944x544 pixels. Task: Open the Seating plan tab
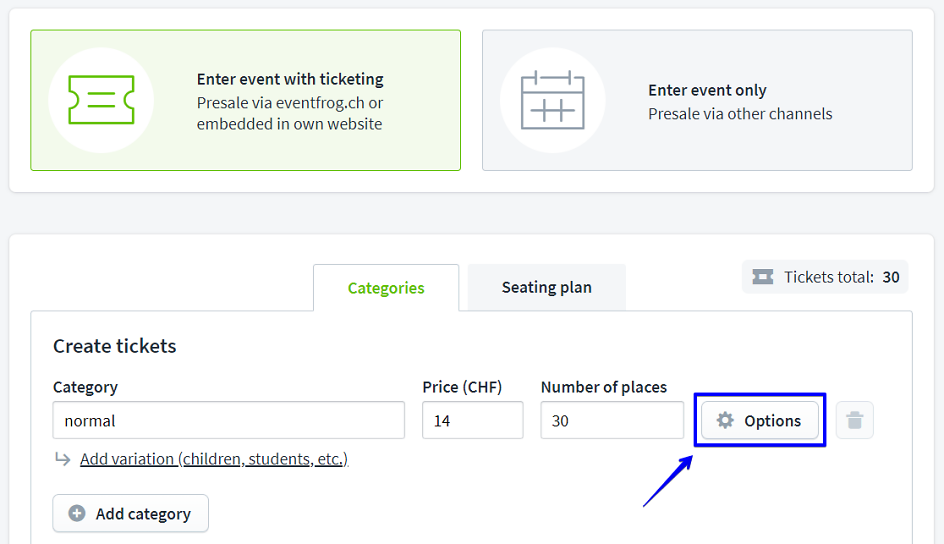coord(546,288)
